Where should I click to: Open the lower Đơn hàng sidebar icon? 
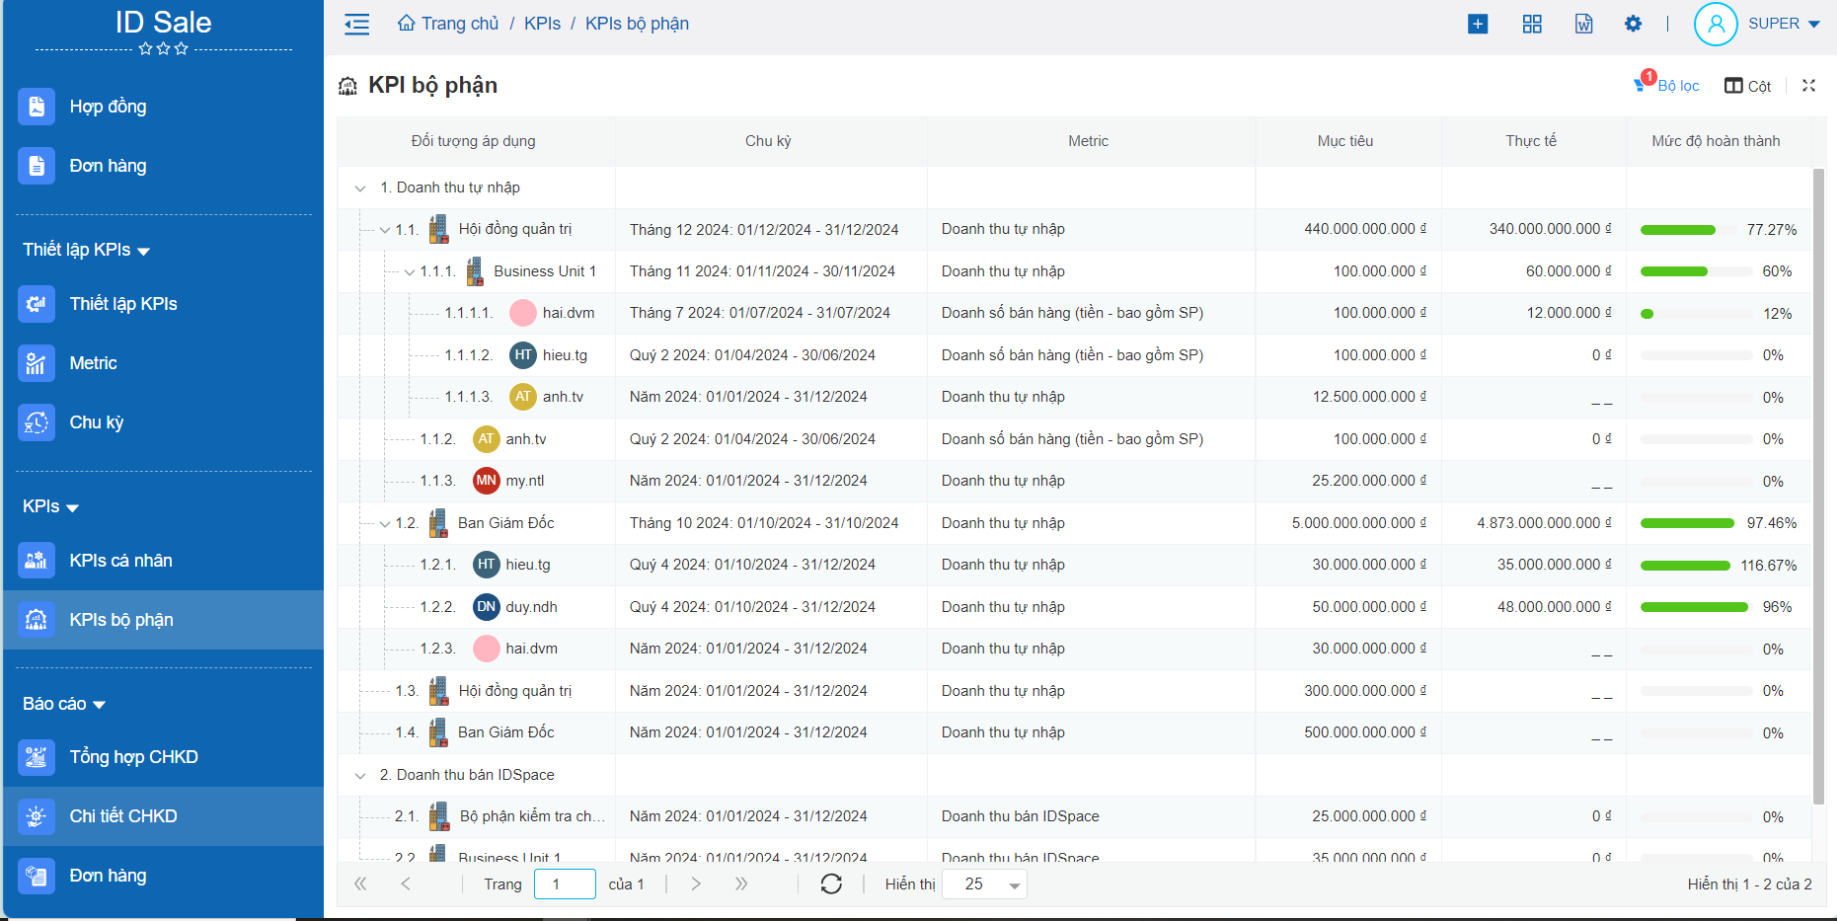click(36, 876)
